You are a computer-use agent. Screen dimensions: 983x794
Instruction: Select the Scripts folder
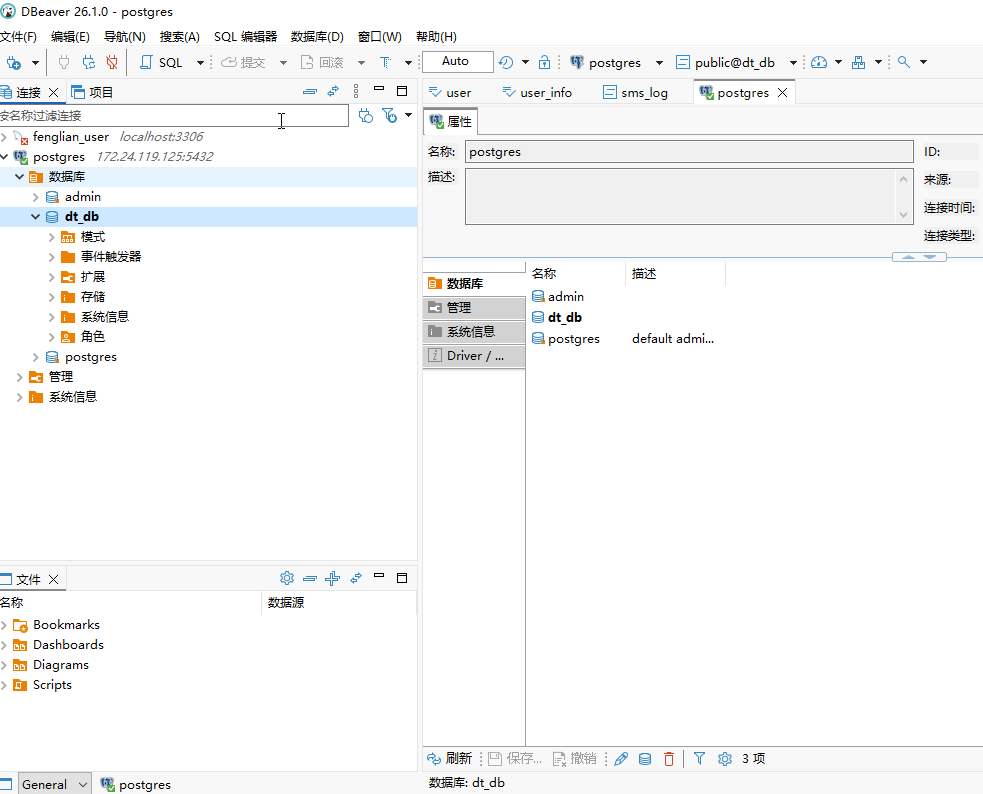click(52, 685)
